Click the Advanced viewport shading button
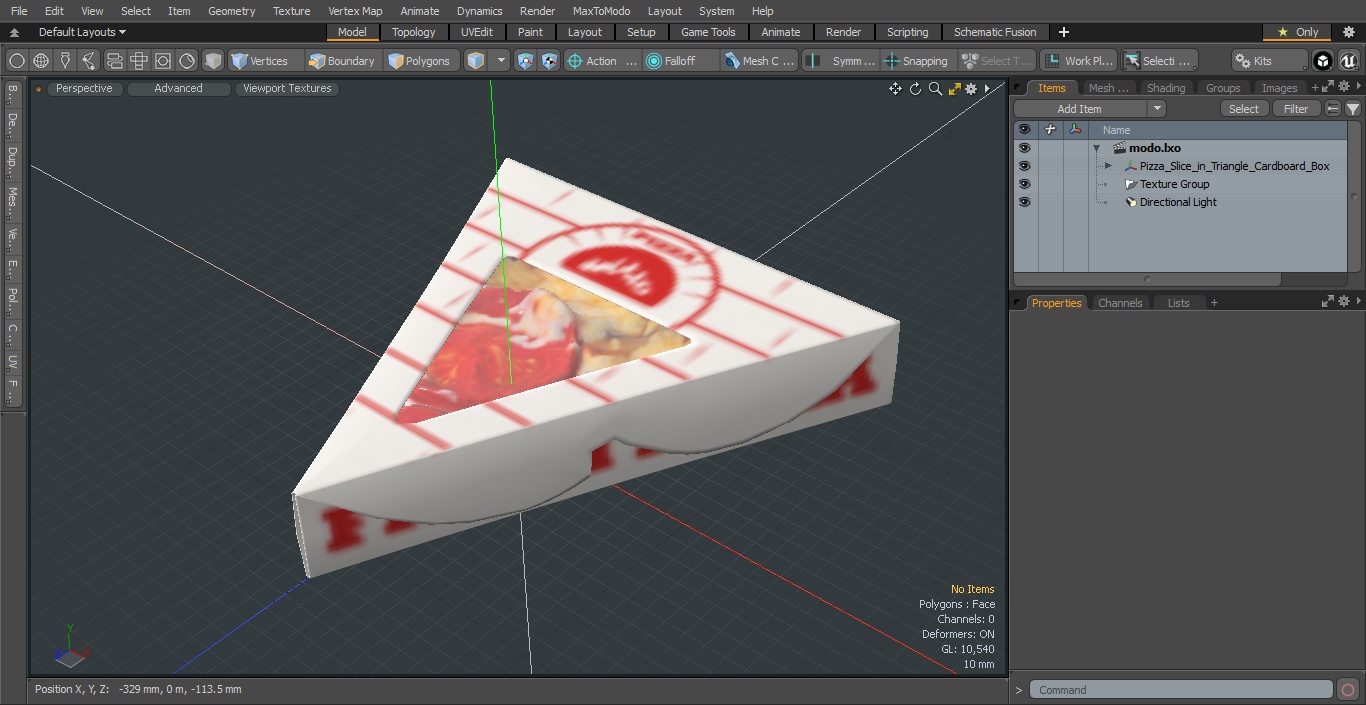 178,88
